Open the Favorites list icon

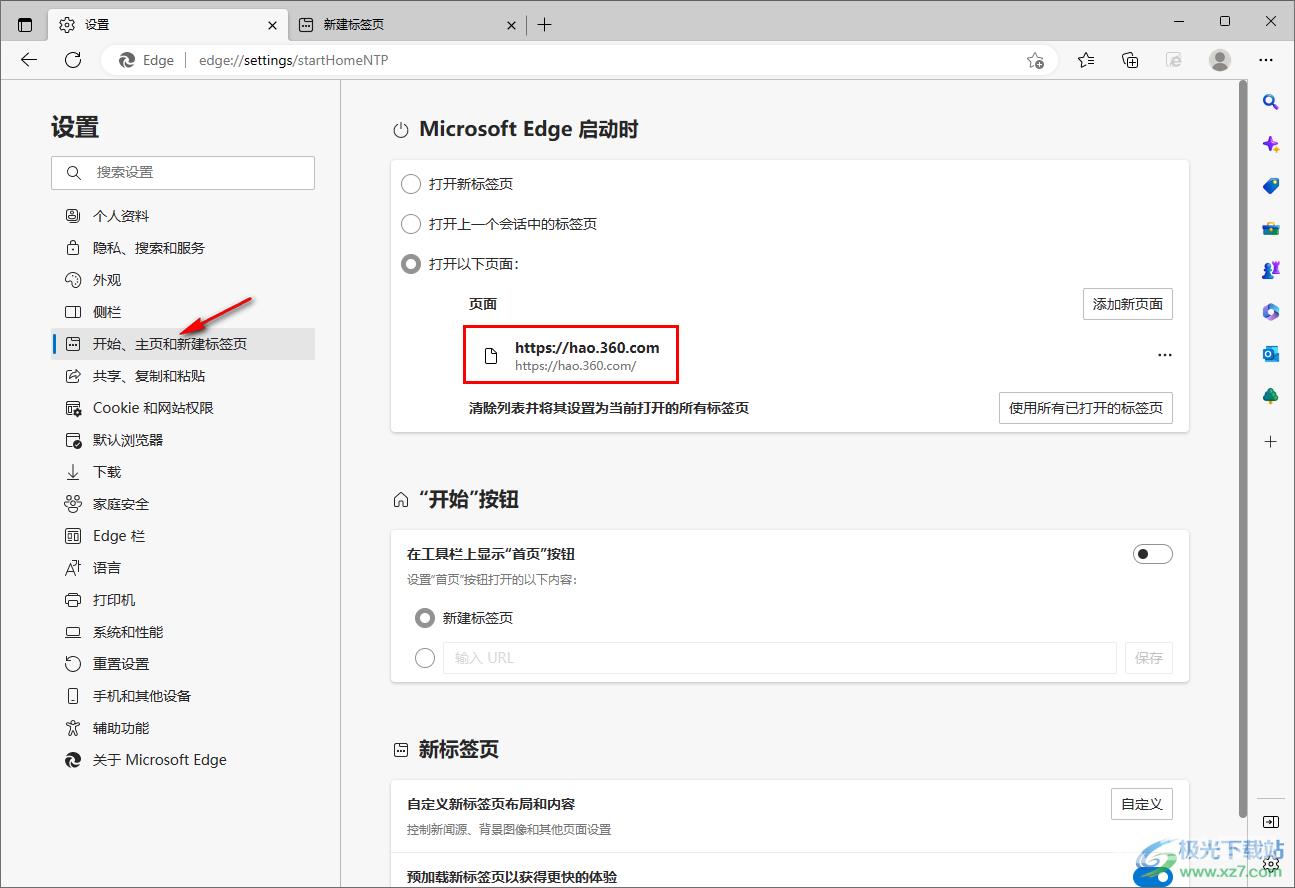[x=1086, y=60]
